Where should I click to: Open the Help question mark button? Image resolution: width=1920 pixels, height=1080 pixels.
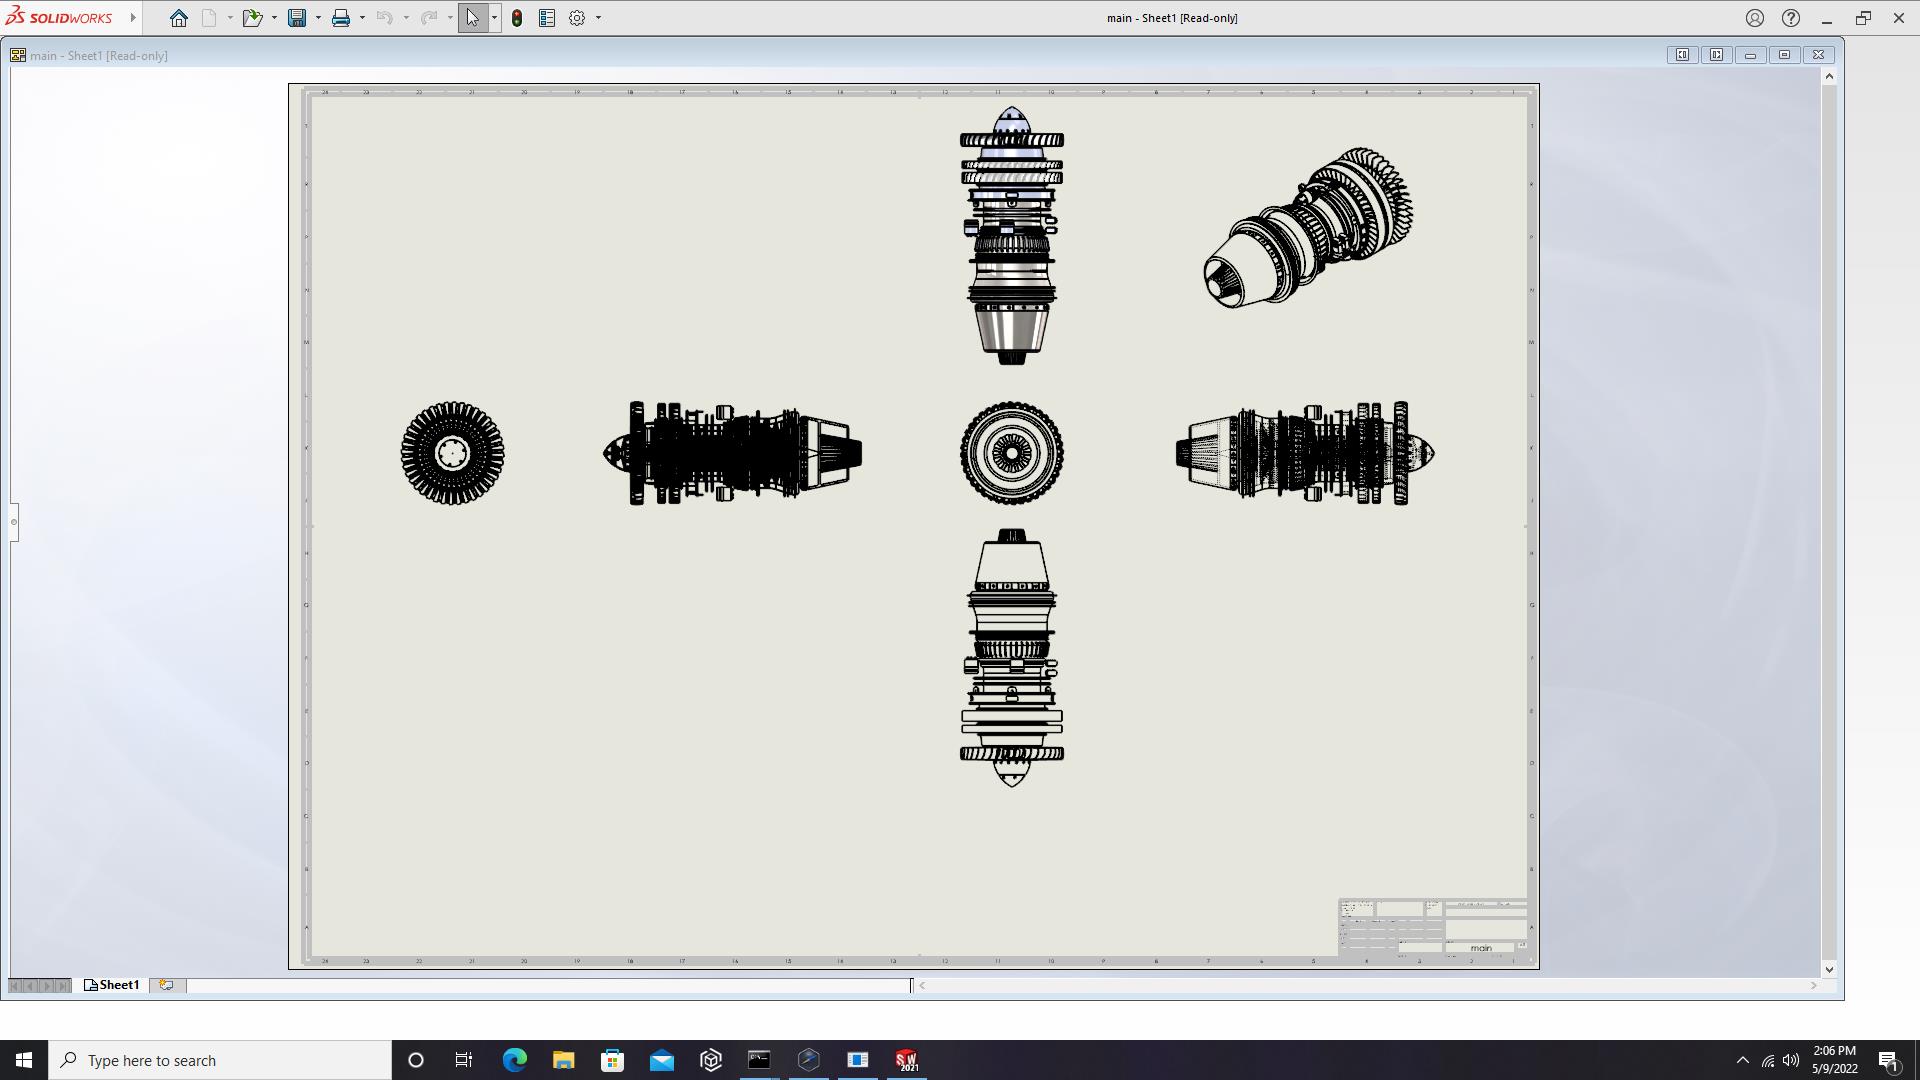[x=1791, y=18]
